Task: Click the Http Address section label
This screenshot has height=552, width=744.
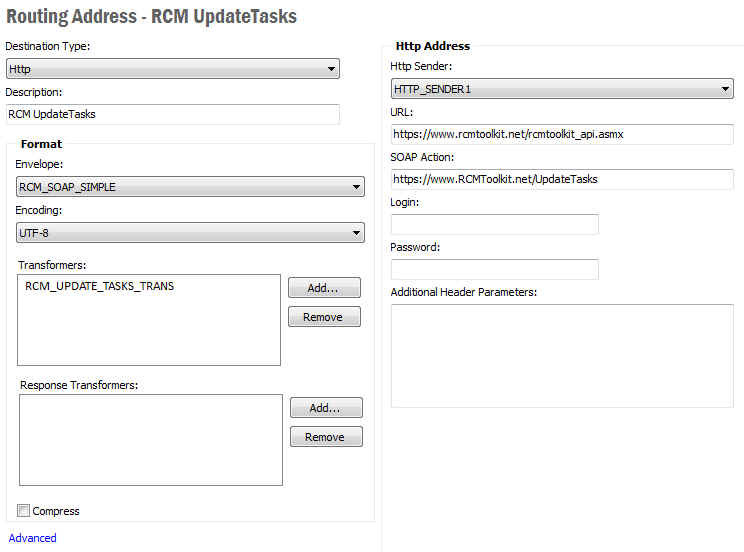Action: pos(432,46)
